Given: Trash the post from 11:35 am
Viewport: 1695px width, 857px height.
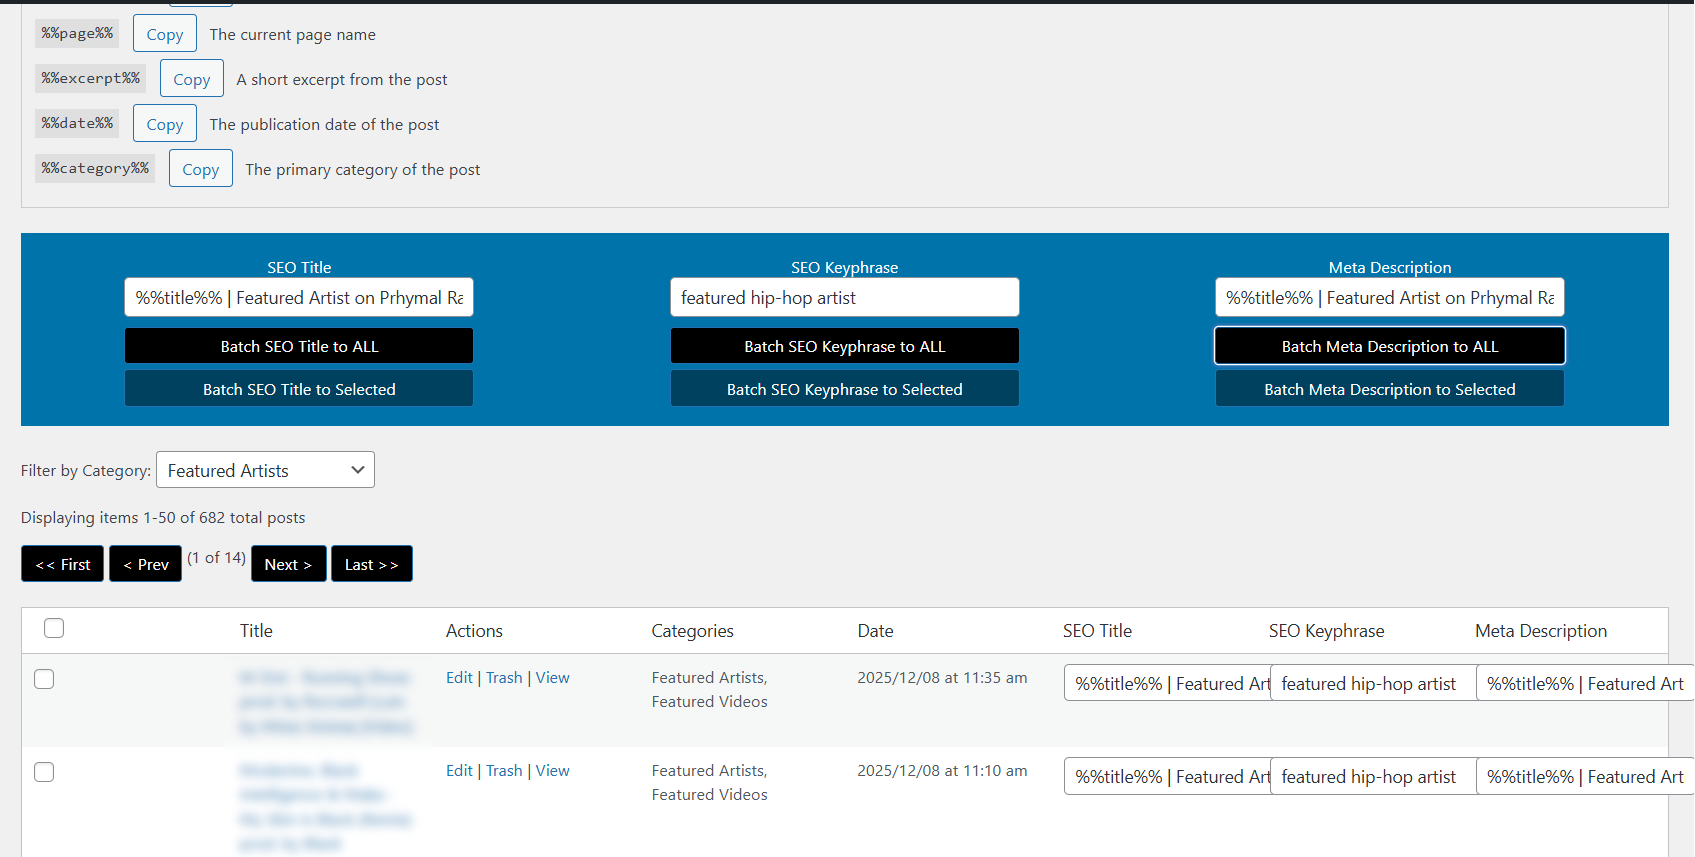Looking at the screenshot, I should click(x=504, y=678).
